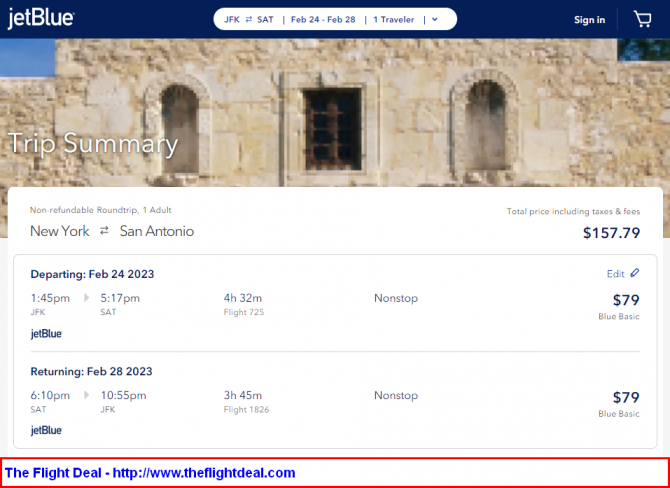The width and height of the screenshot is (670, 488).
Task: Select SAT destination in search pill
Action: coord(265,20)
